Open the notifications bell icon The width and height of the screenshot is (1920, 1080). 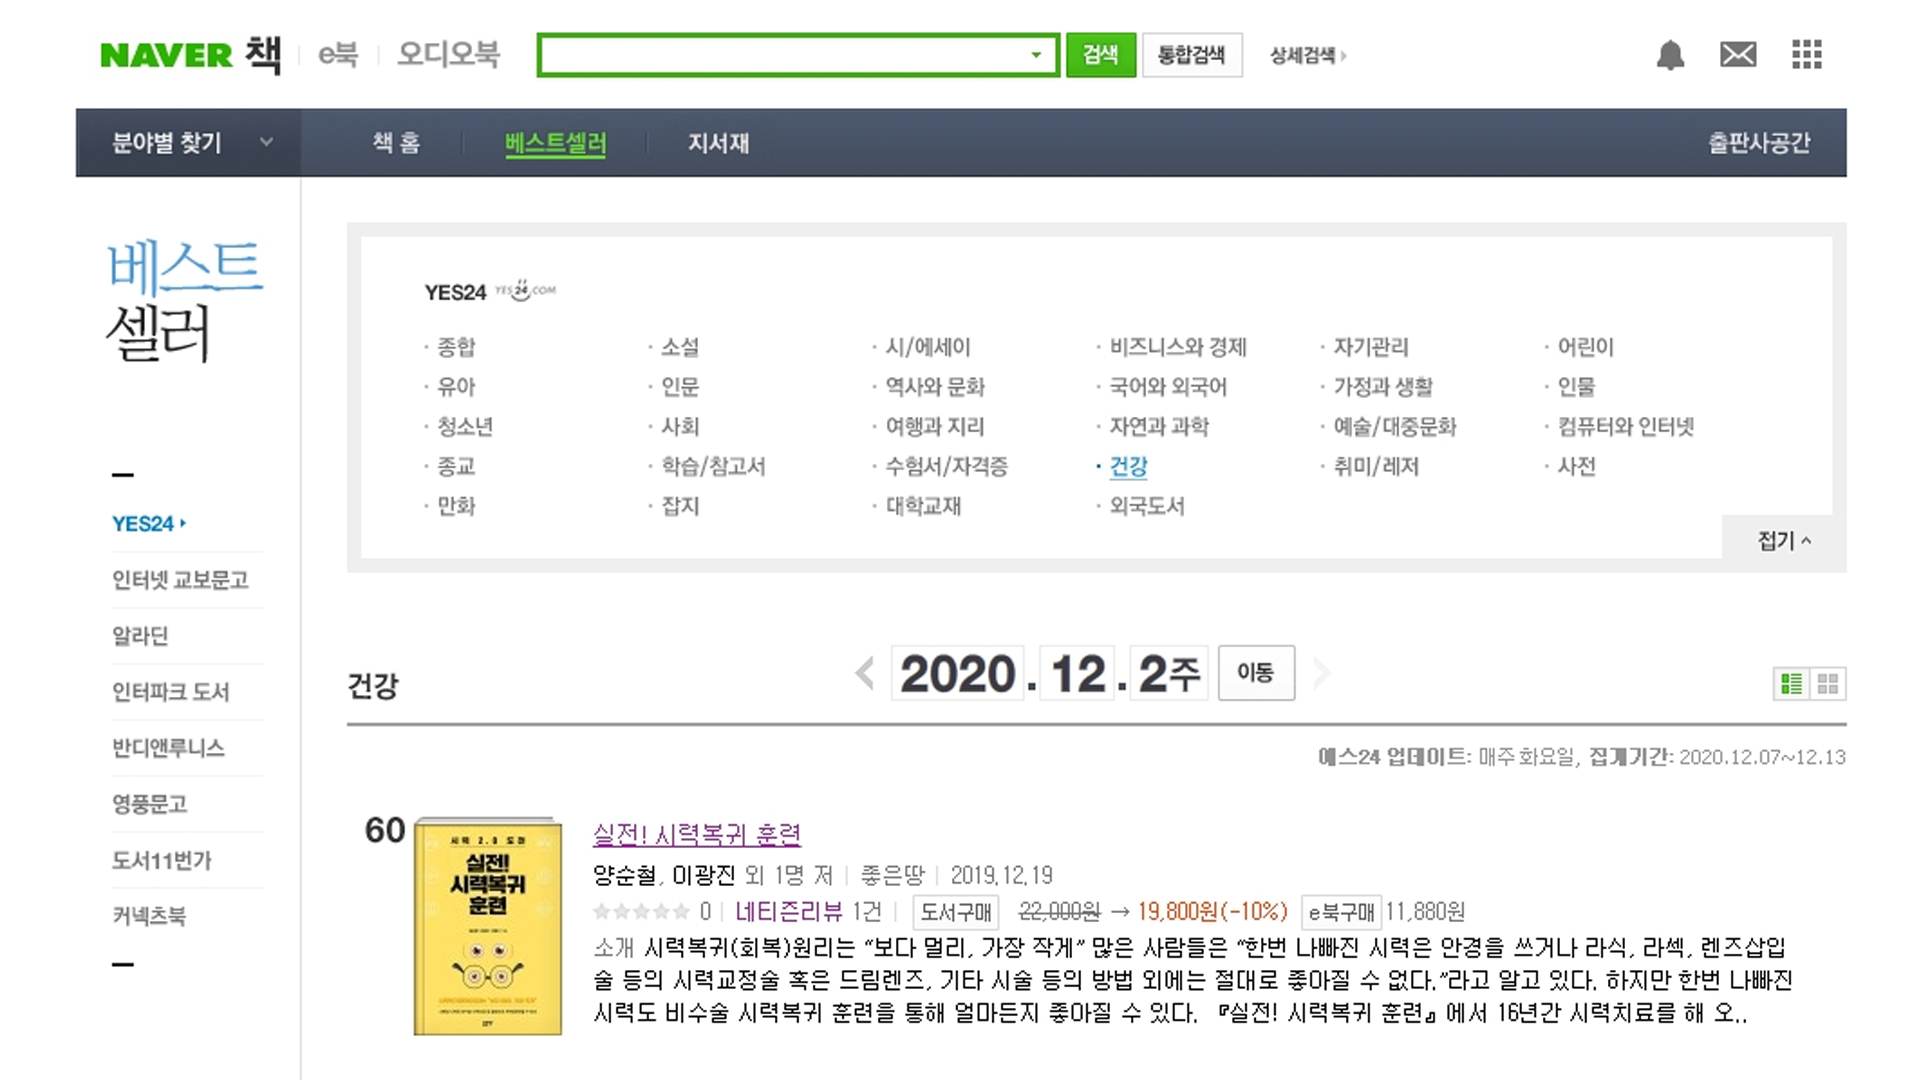point(1670,55)
